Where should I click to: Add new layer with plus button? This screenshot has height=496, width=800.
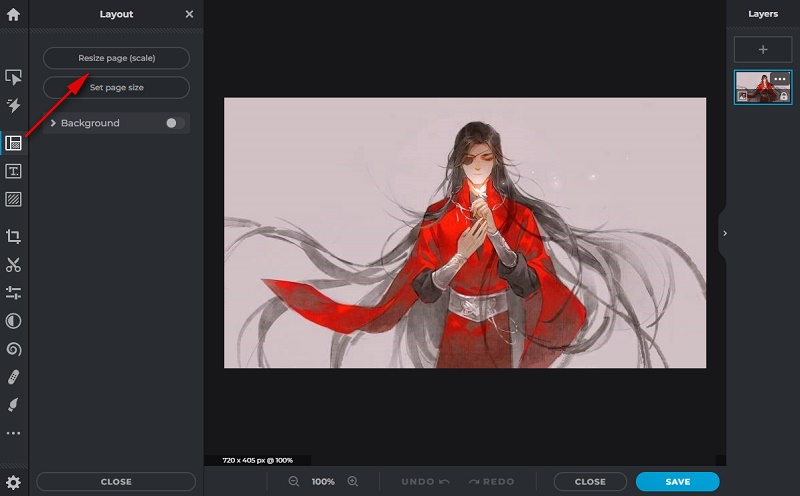click(x=763, y=49)
